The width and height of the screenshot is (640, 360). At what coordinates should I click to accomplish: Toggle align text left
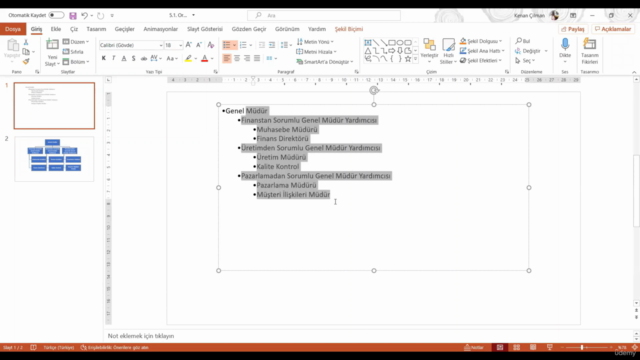(x=227, y=58)
